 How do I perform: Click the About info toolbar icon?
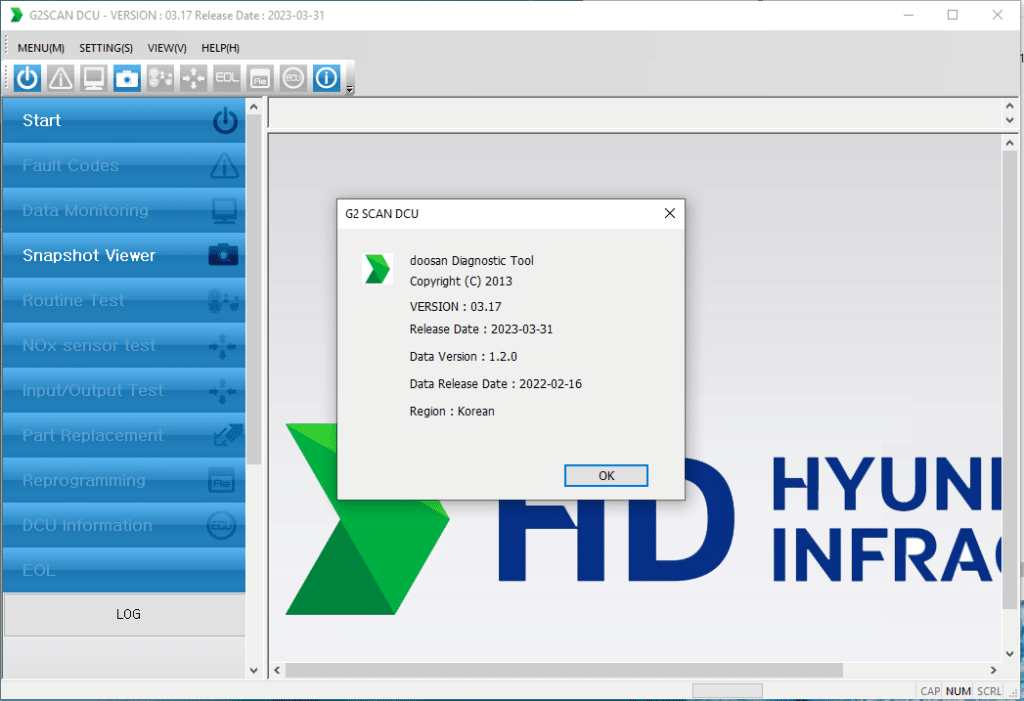click(x=327, y=78)
